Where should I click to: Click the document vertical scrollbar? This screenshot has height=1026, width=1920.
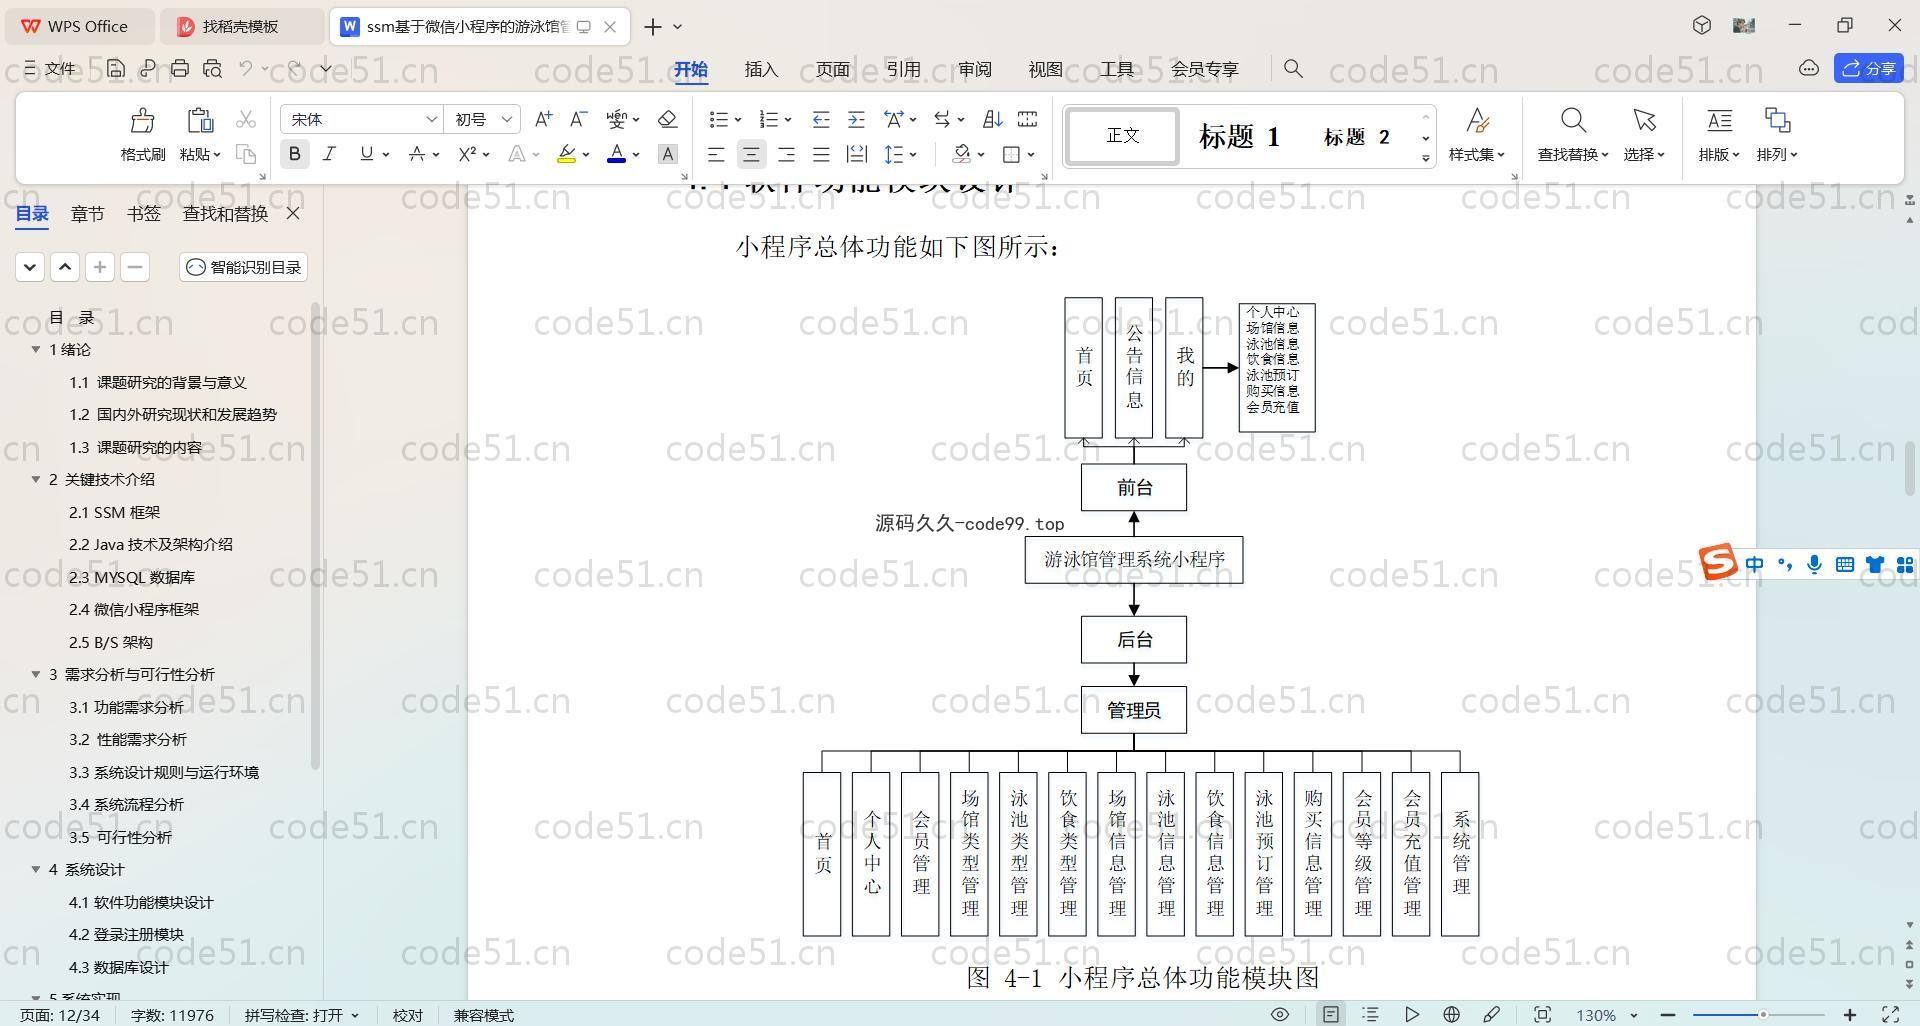1910,470
